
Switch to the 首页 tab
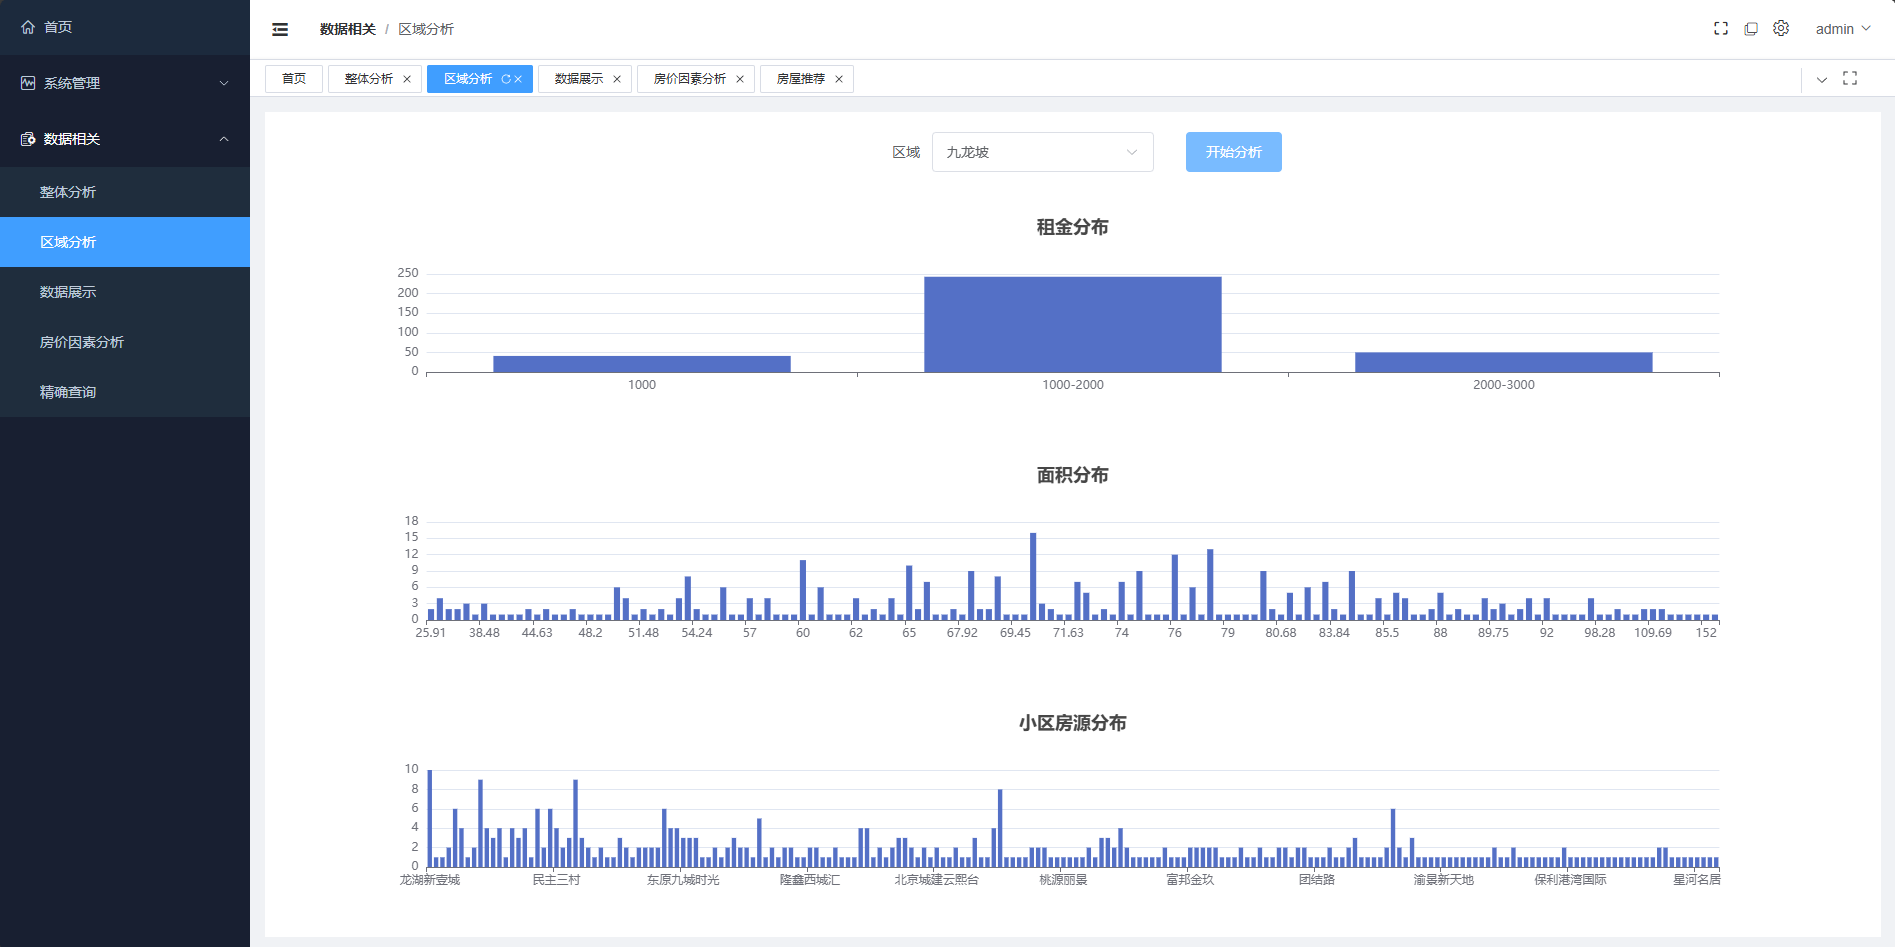point(294,79)
